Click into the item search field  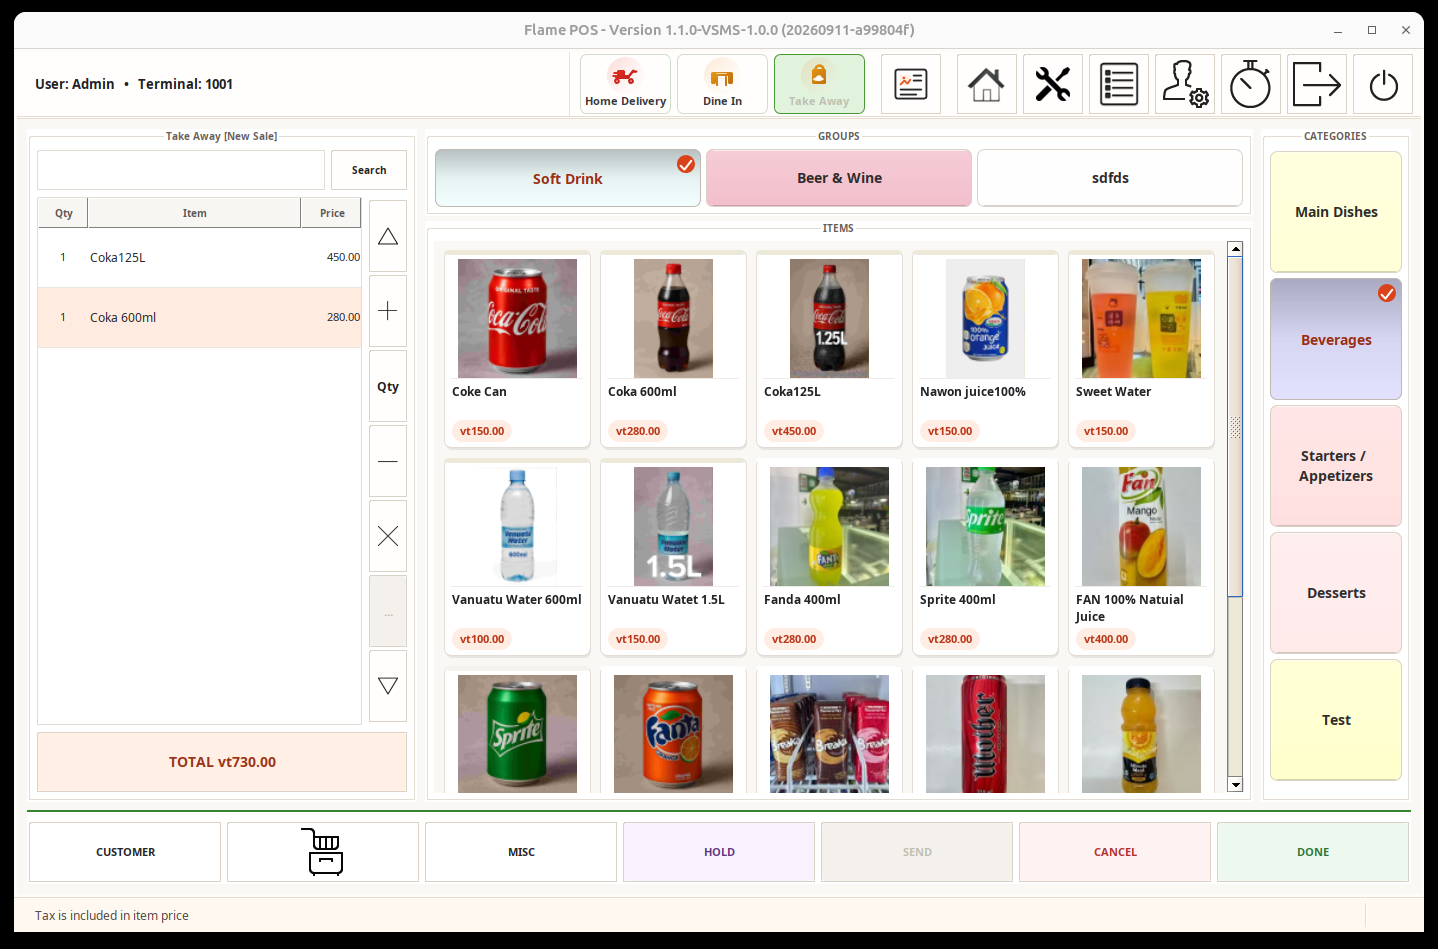[x=181, y=170]
